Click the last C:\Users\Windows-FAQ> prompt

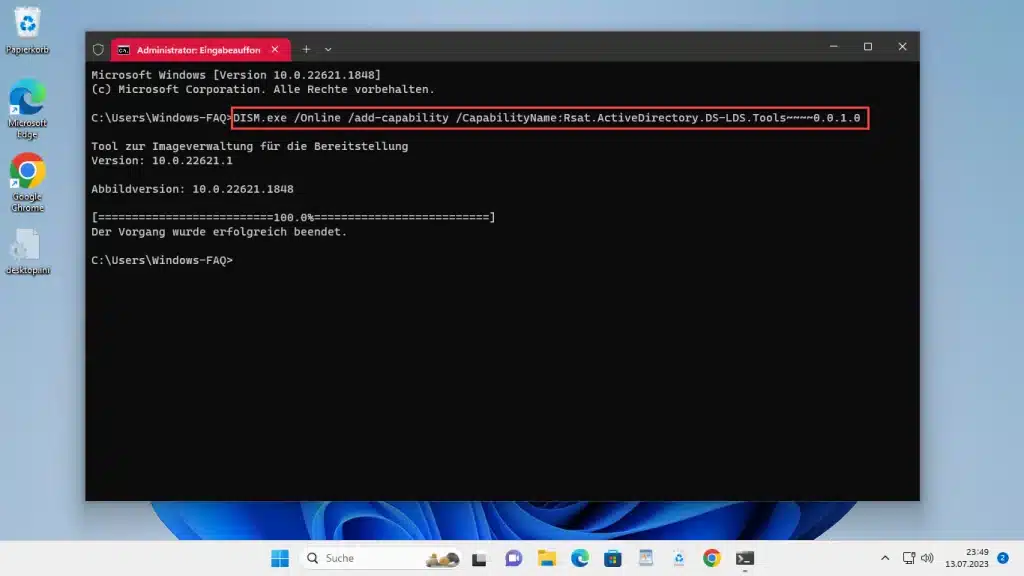click(161, 261)
